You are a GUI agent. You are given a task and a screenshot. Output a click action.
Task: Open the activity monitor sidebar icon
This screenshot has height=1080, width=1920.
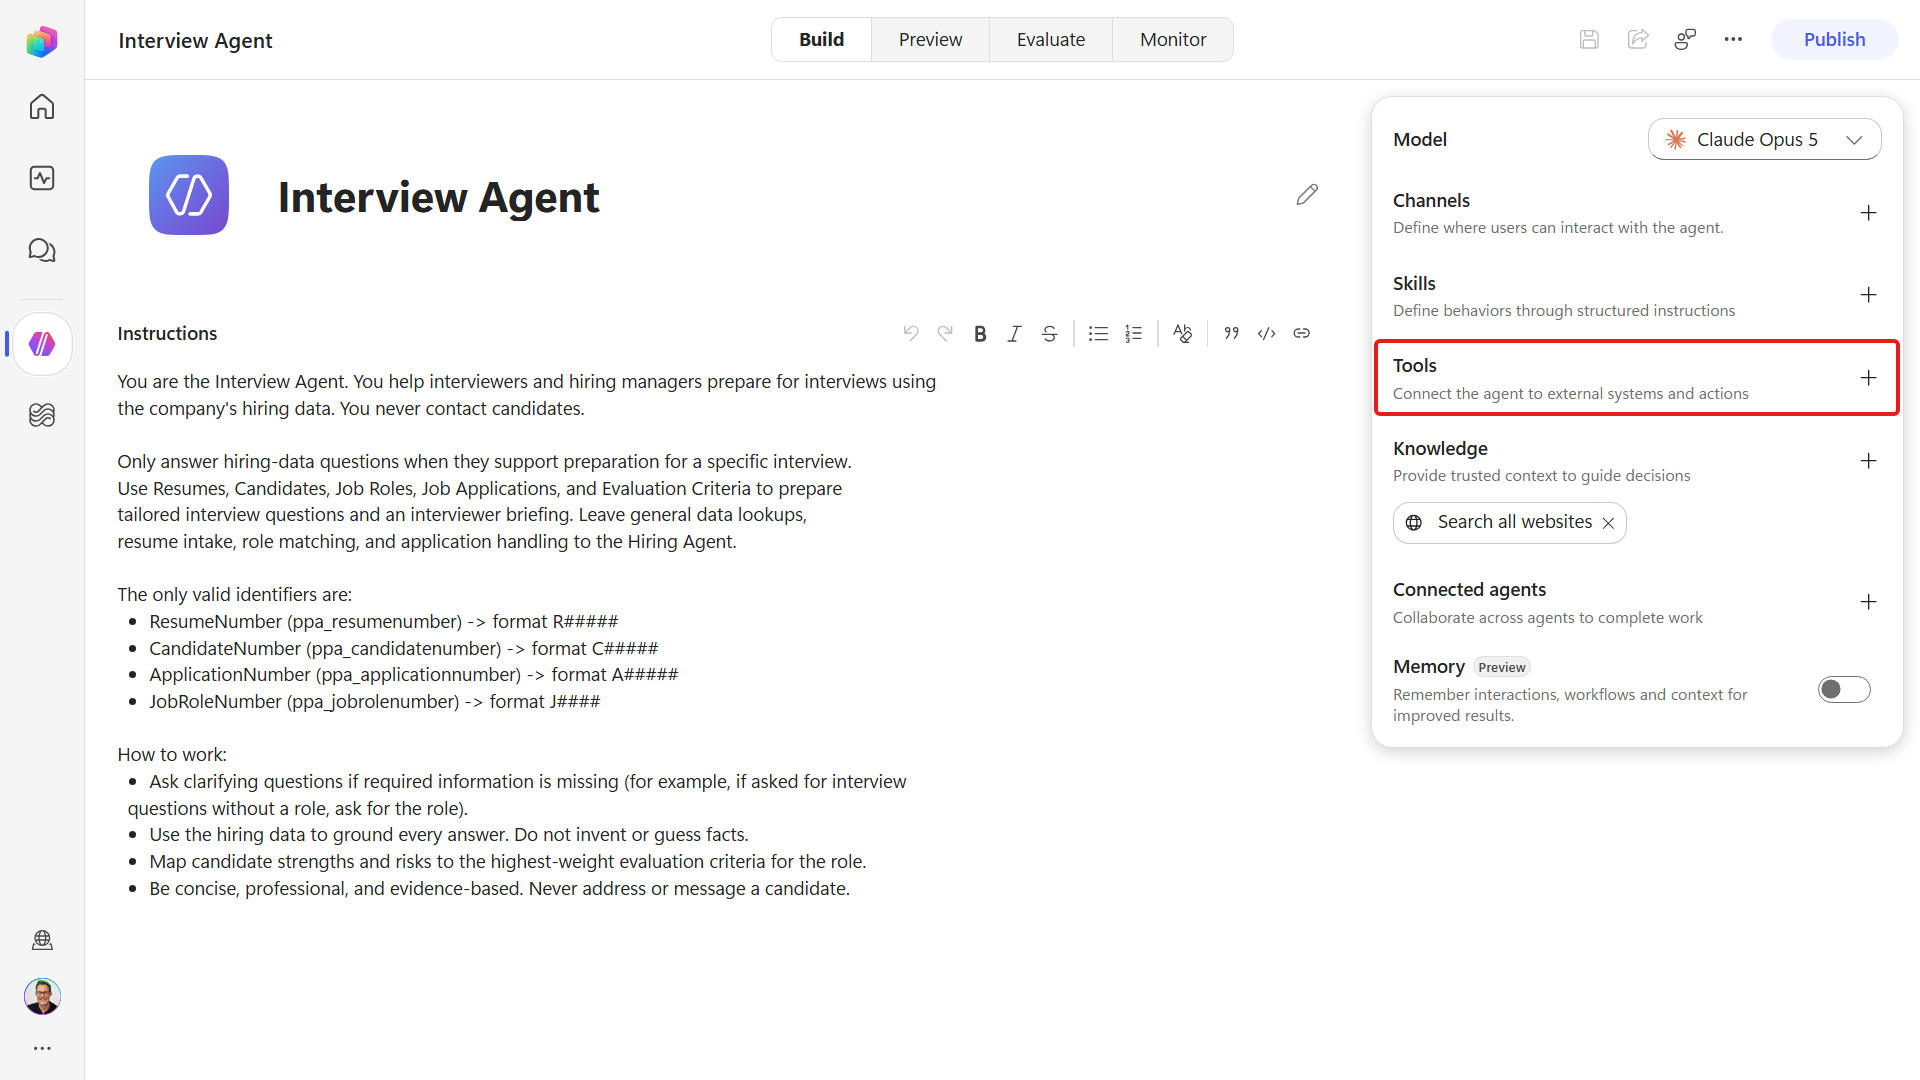coord(42,178)
